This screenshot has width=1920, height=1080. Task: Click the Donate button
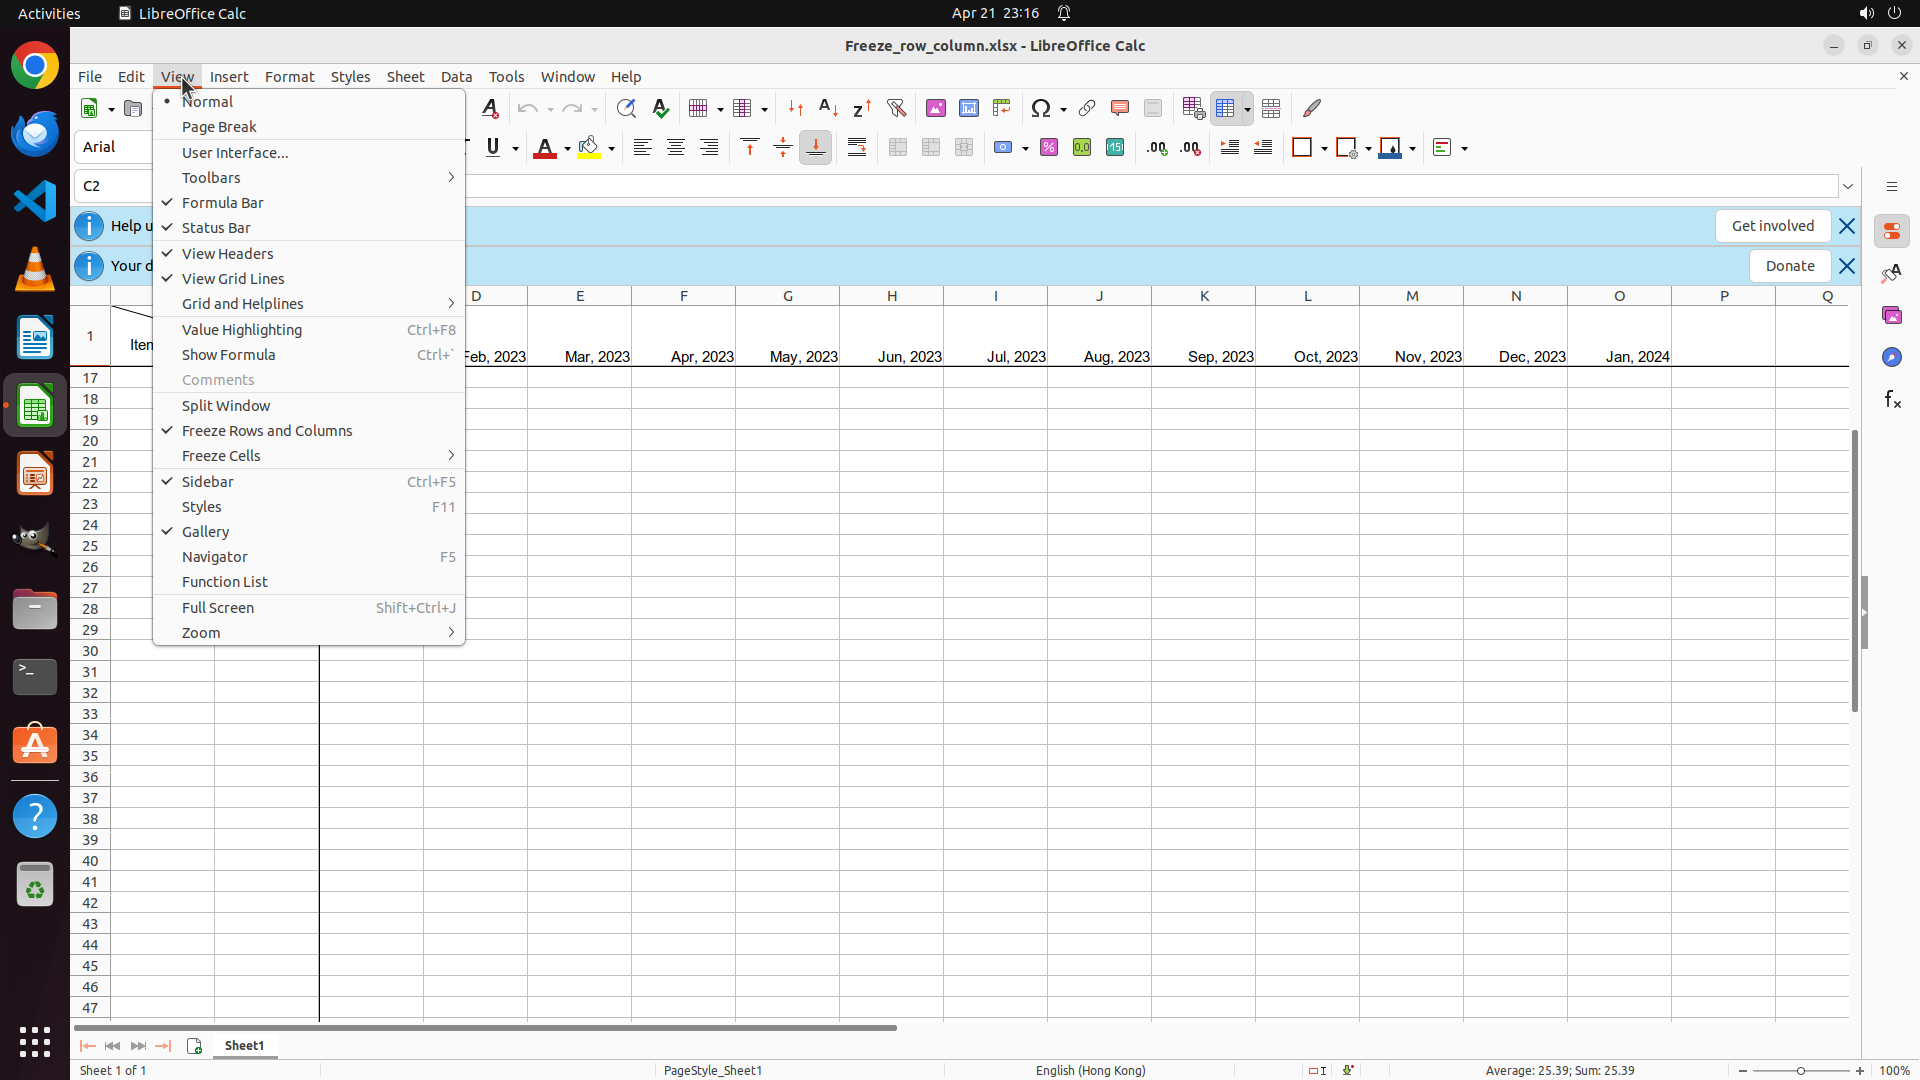(1789, 266)
